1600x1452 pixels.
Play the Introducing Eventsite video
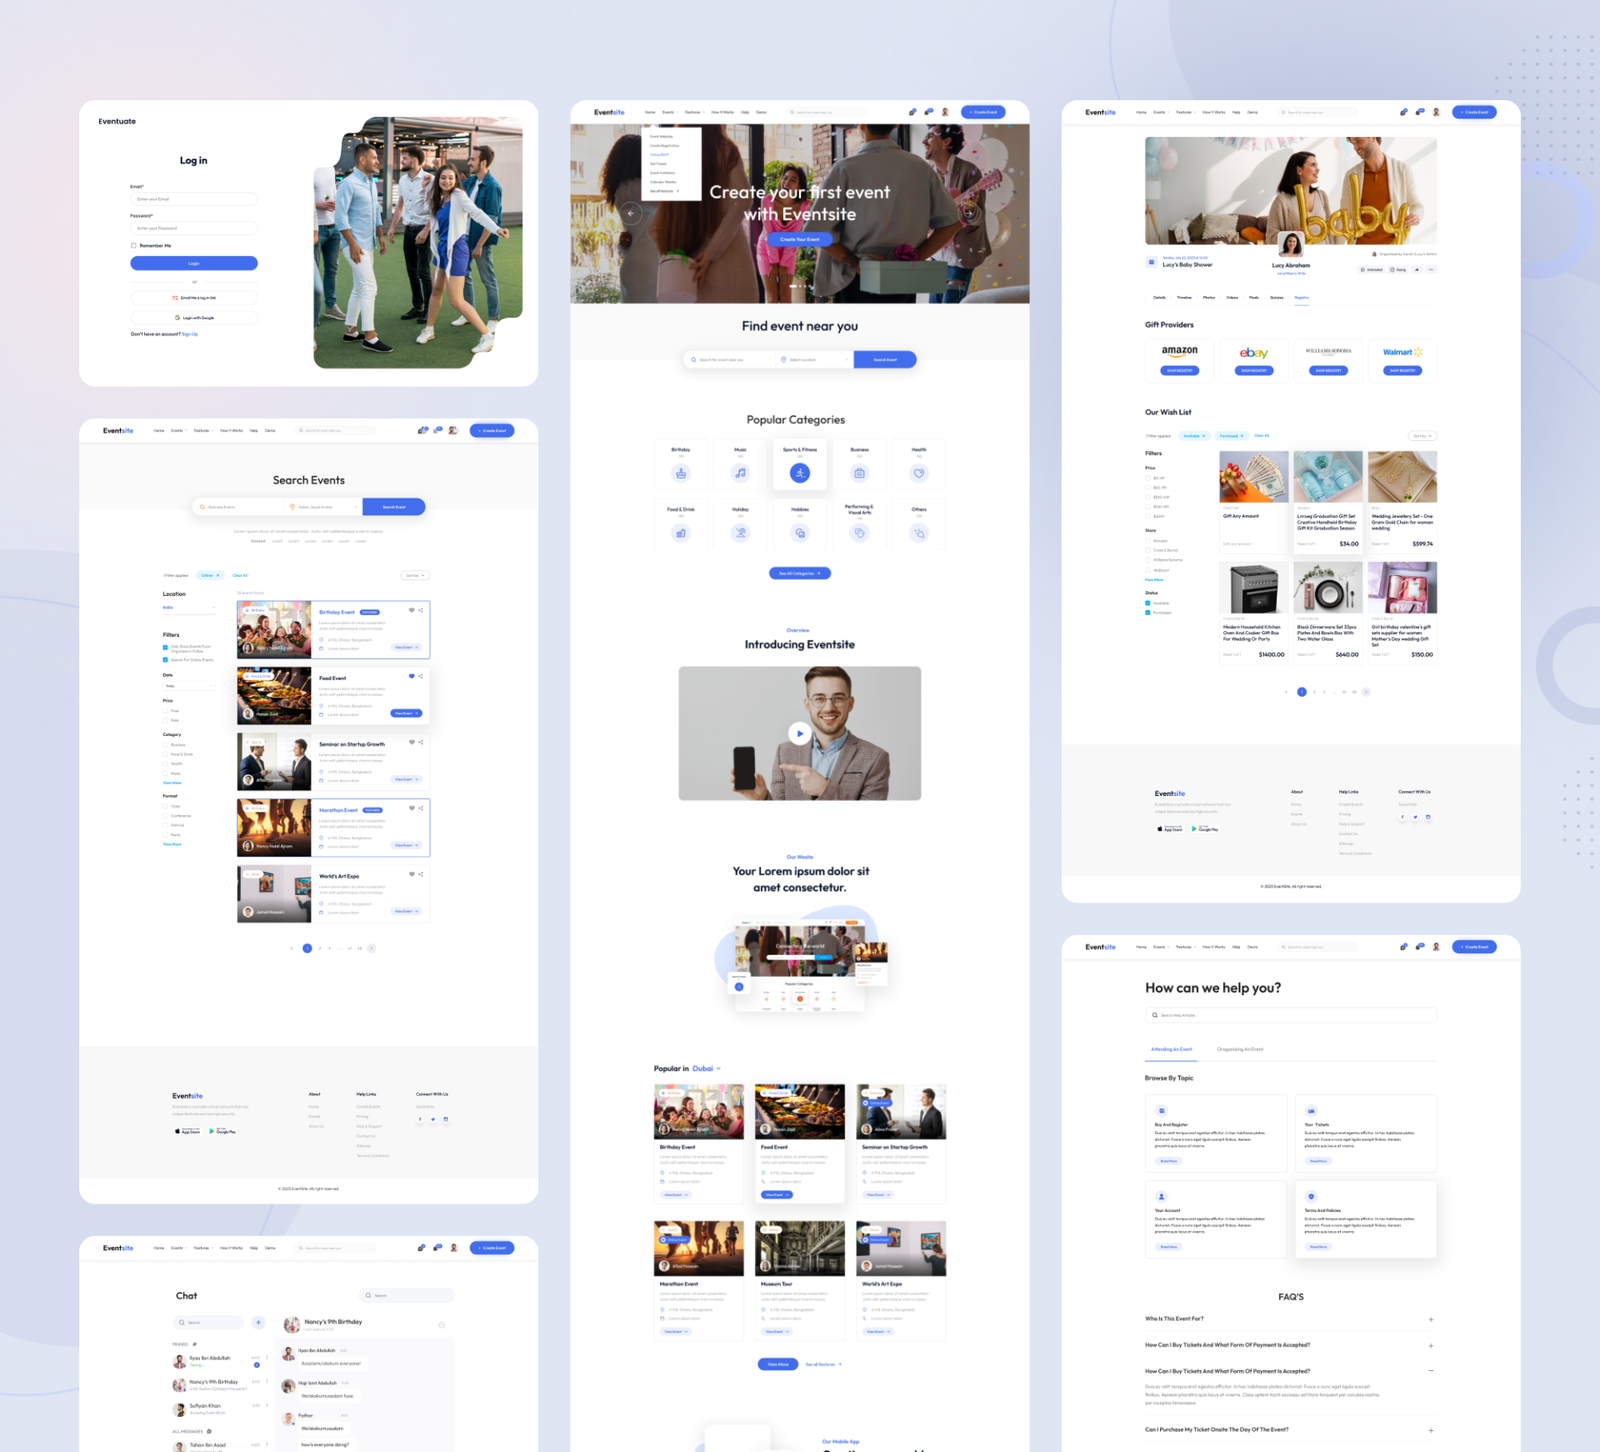tap(799, 733)
